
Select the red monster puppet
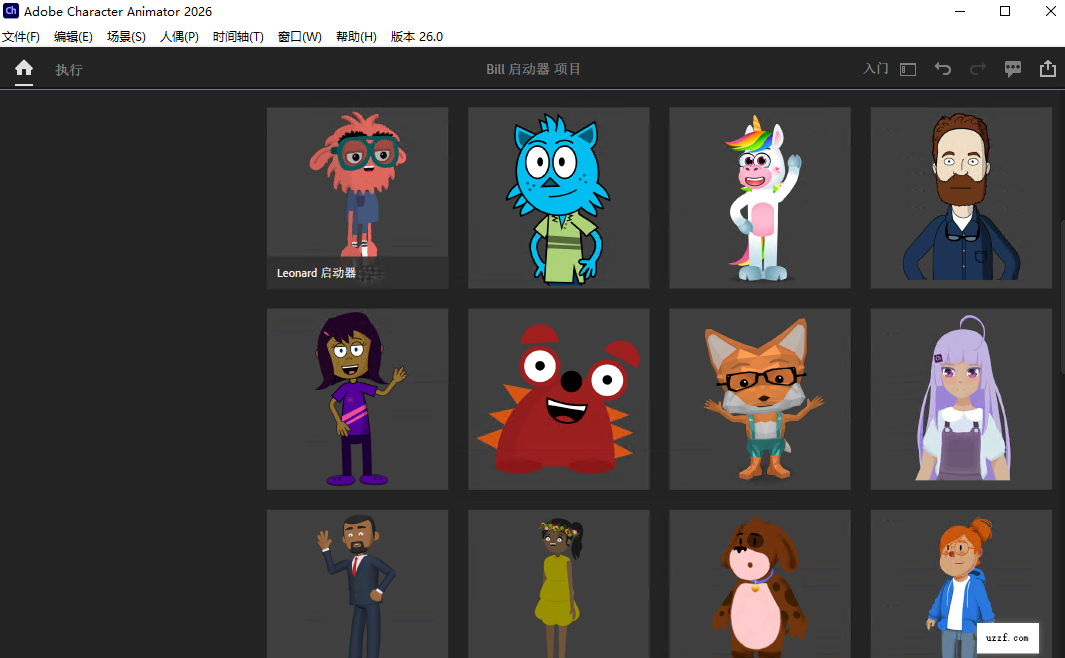(x=558, y=398)
